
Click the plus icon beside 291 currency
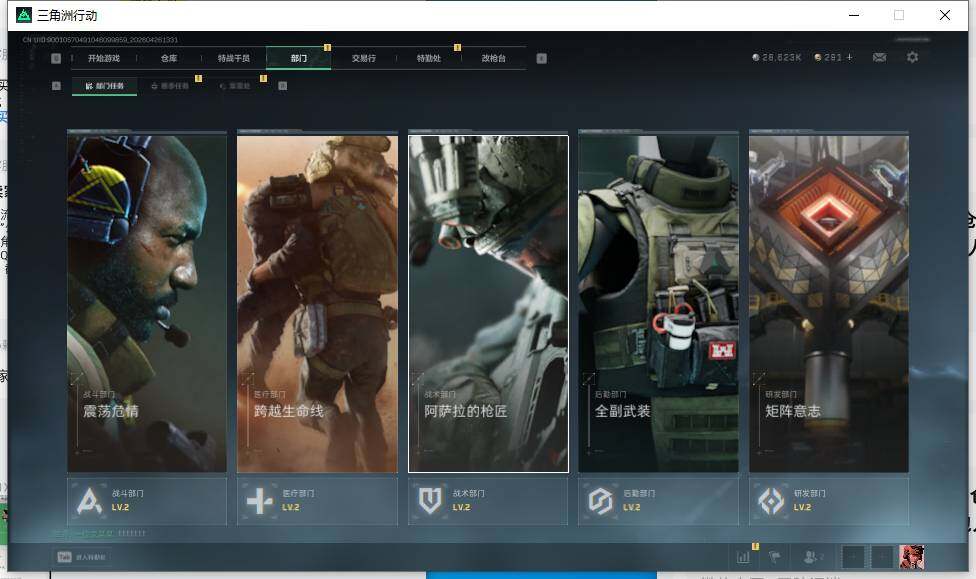[849, 57]
